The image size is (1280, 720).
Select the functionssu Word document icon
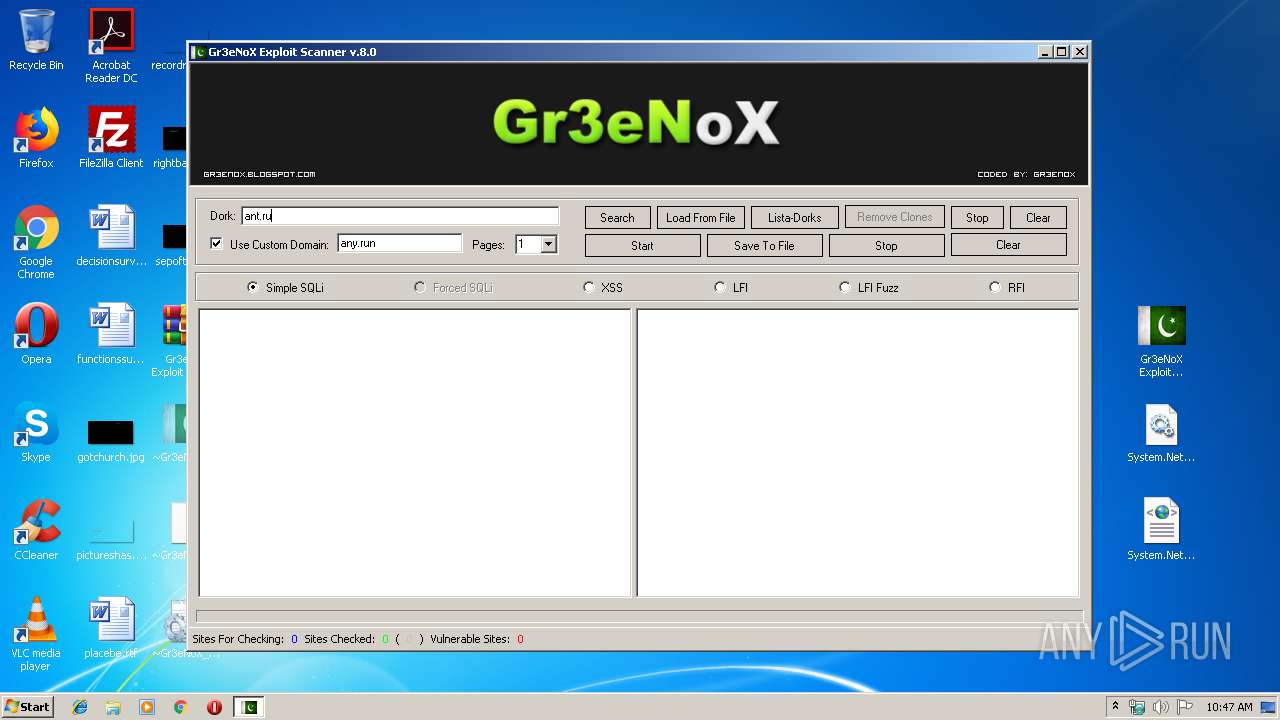111,334
